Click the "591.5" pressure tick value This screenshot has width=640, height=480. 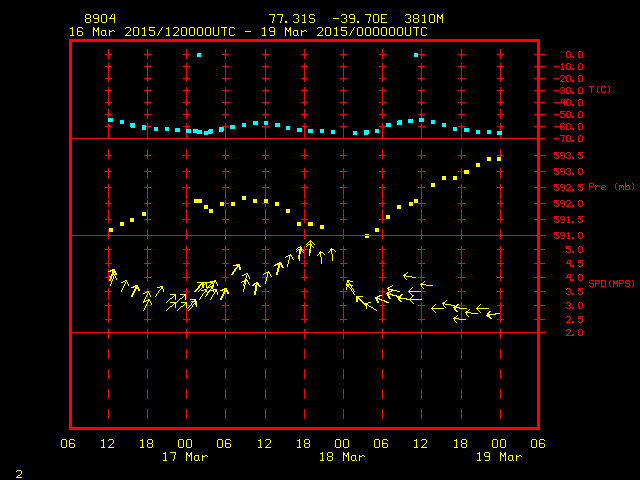569,220
